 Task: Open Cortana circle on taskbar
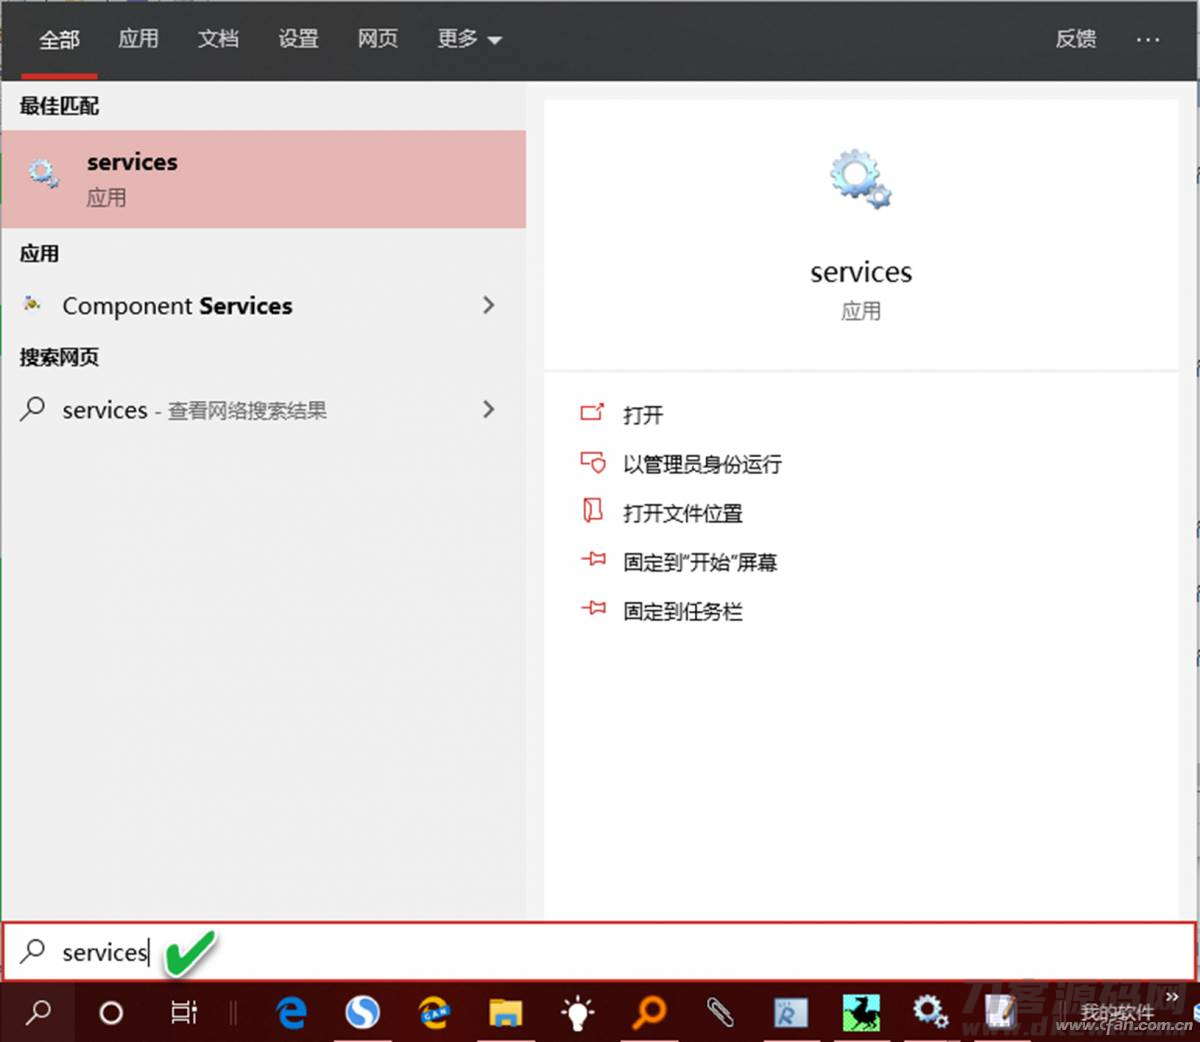click(x=111, y=1012)
